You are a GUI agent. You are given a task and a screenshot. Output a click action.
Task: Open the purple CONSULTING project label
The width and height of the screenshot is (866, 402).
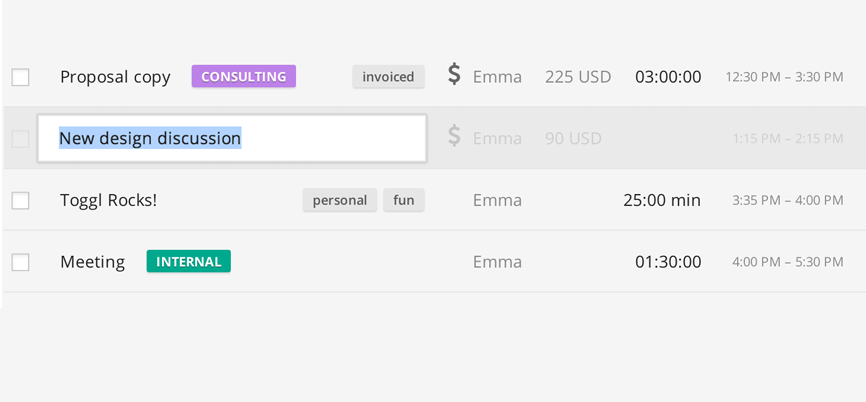coord(244,76)
